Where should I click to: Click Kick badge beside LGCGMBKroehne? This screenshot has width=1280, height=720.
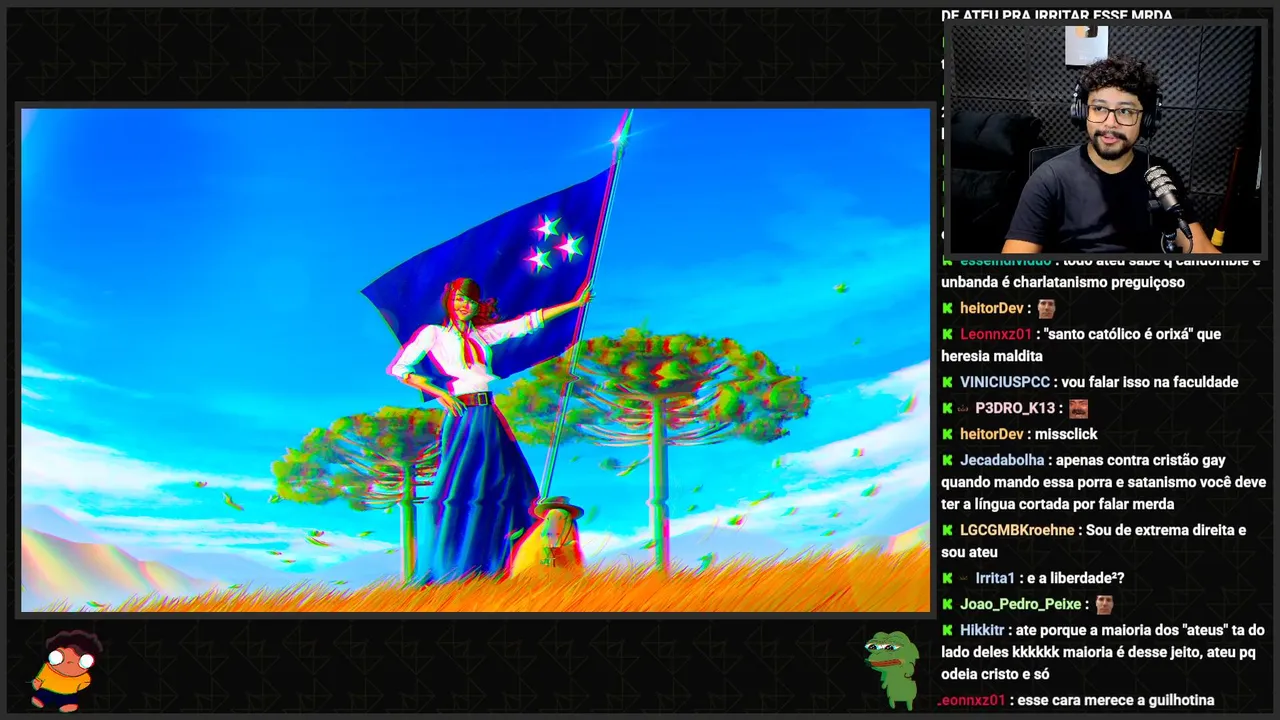[947, 530]
